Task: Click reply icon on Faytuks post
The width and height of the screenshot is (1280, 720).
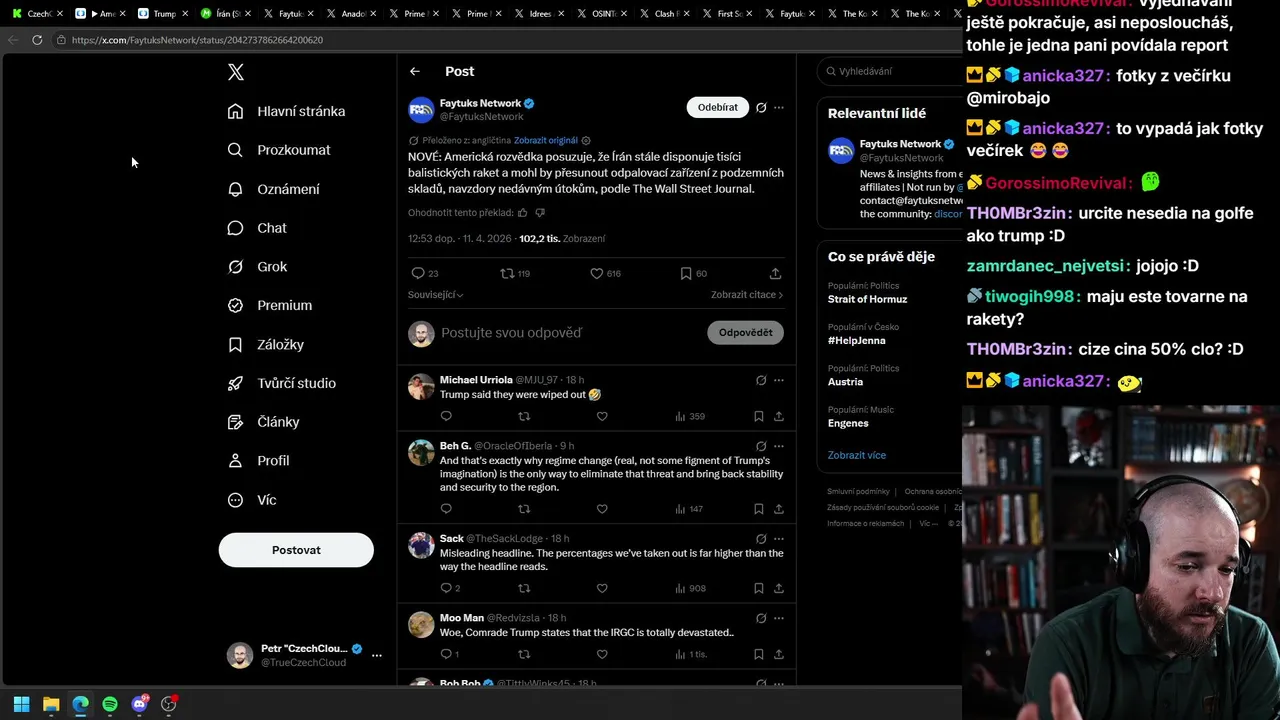Action: [418, 273]
